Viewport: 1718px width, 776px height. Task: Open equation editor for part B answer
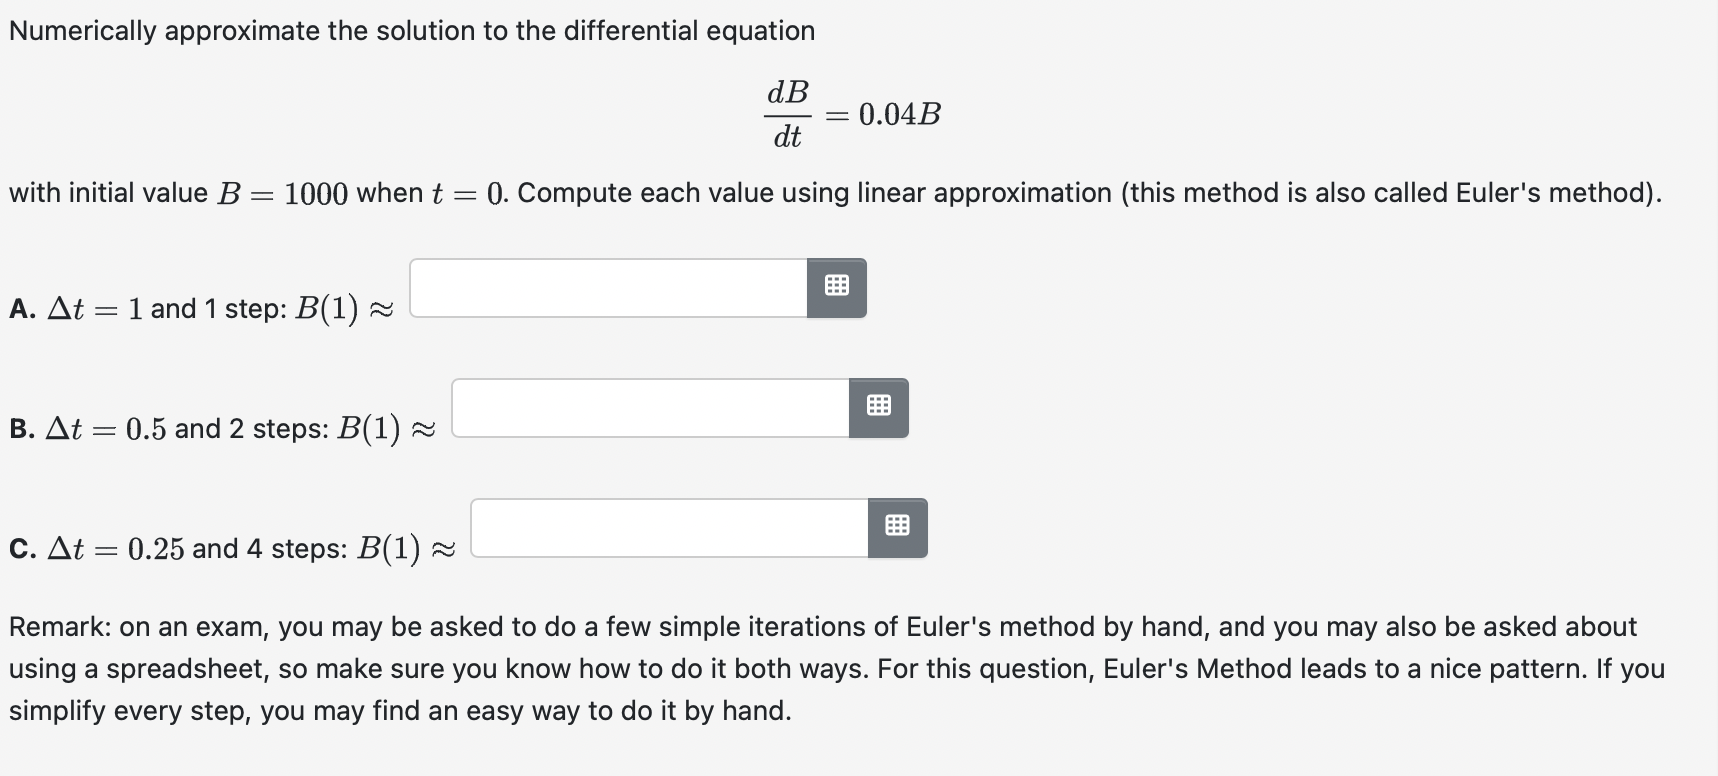click(879, 408)
